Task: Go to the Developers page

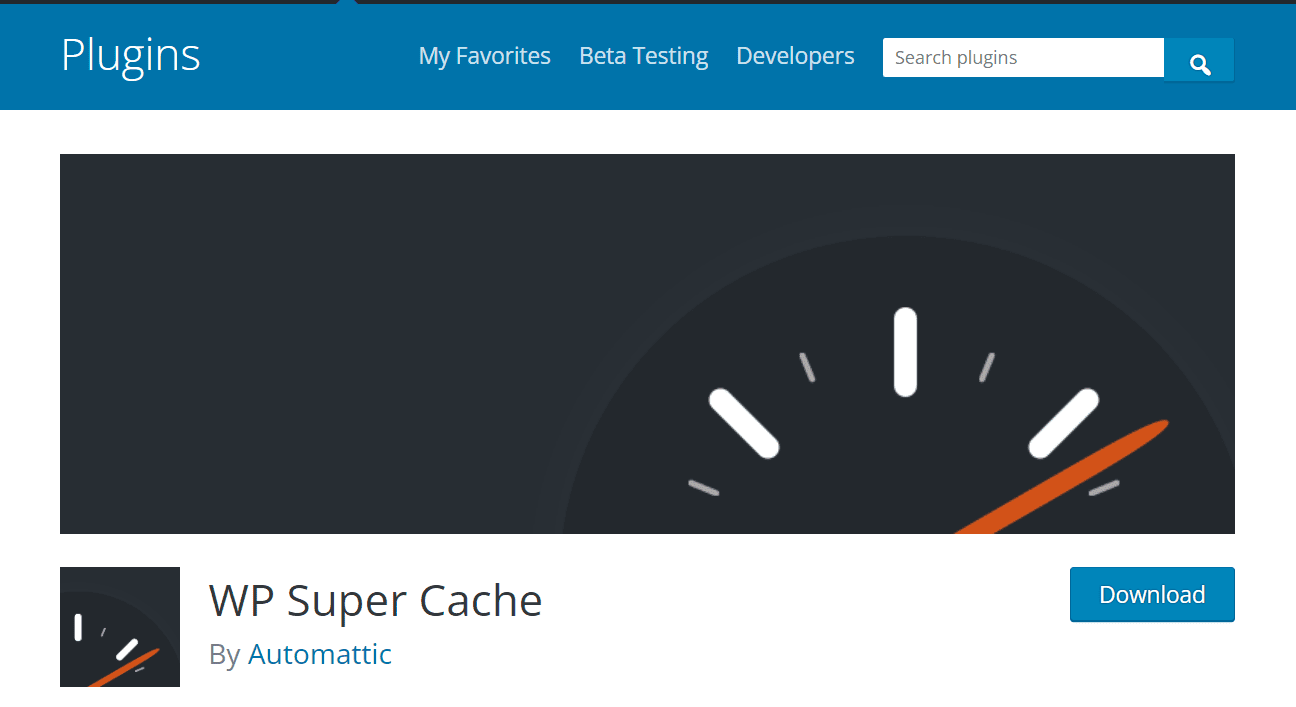Action: 796,56
